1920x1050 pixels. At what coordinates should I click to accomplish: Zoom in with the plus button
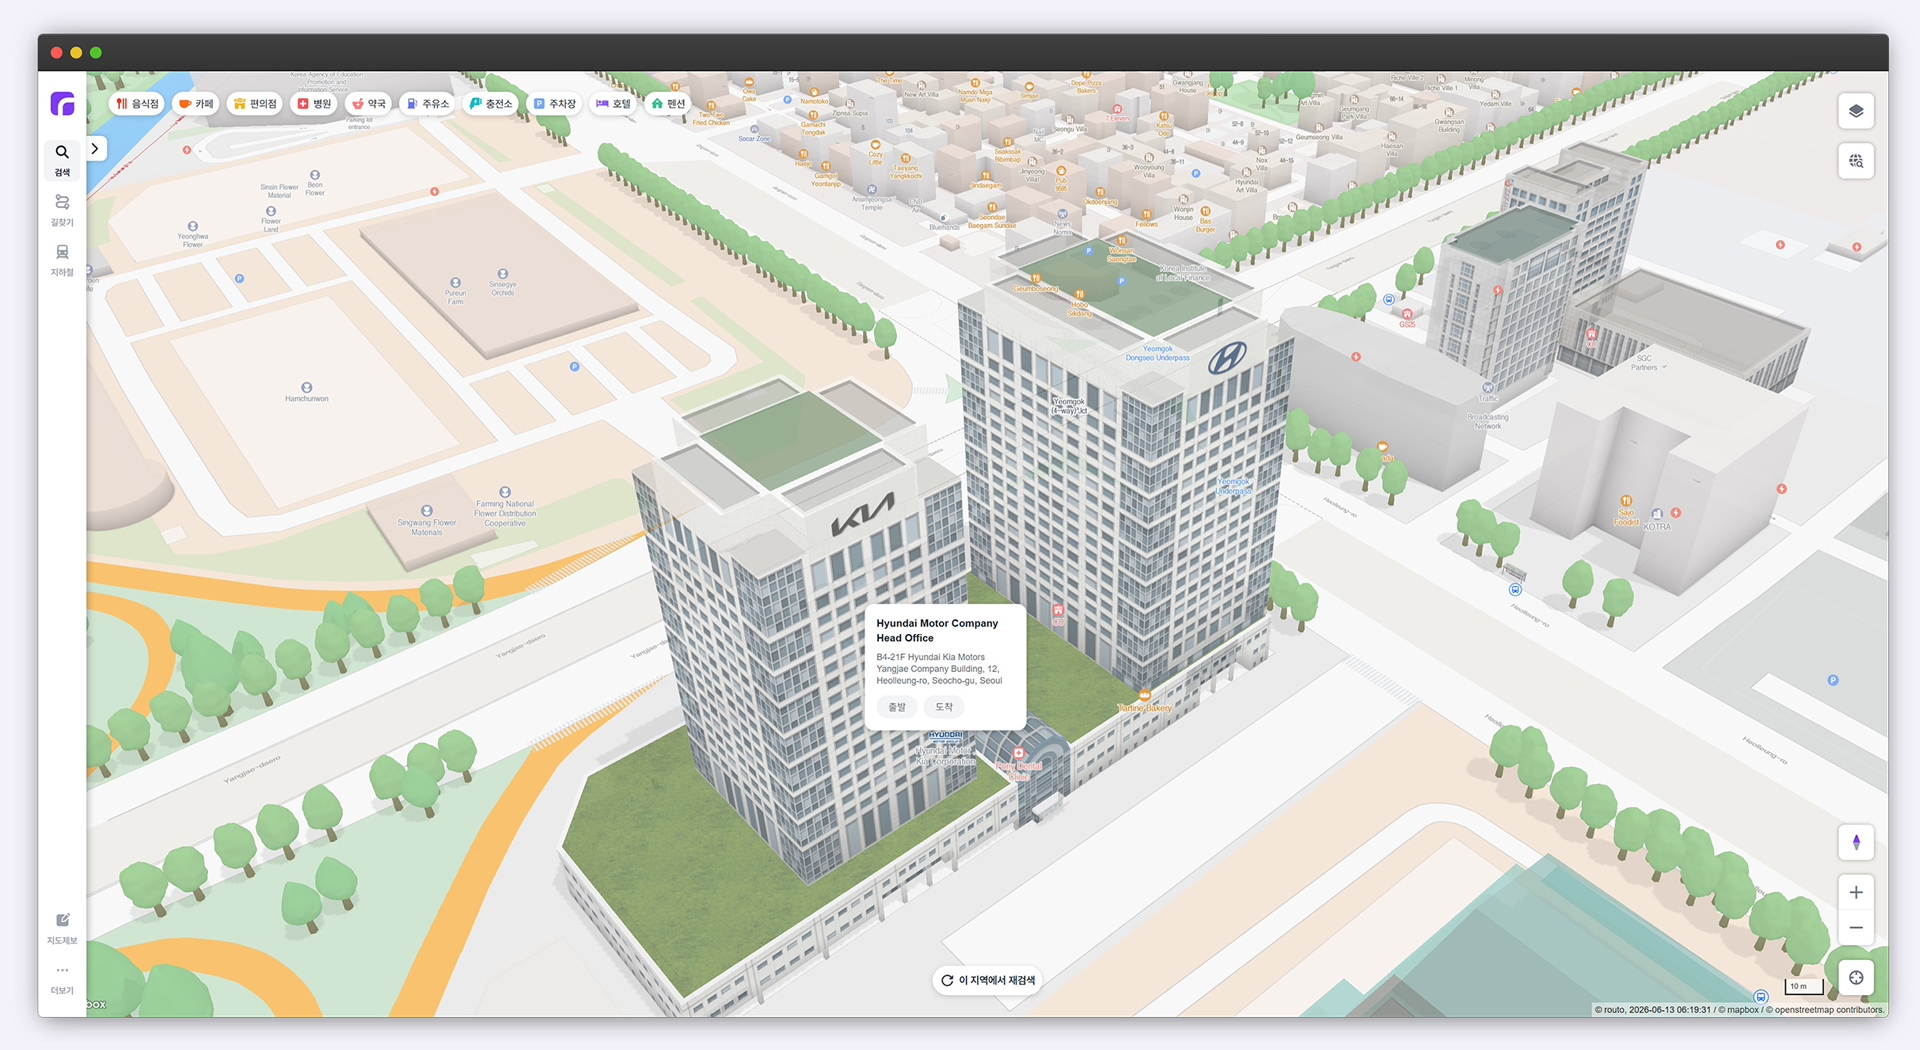1856,892
